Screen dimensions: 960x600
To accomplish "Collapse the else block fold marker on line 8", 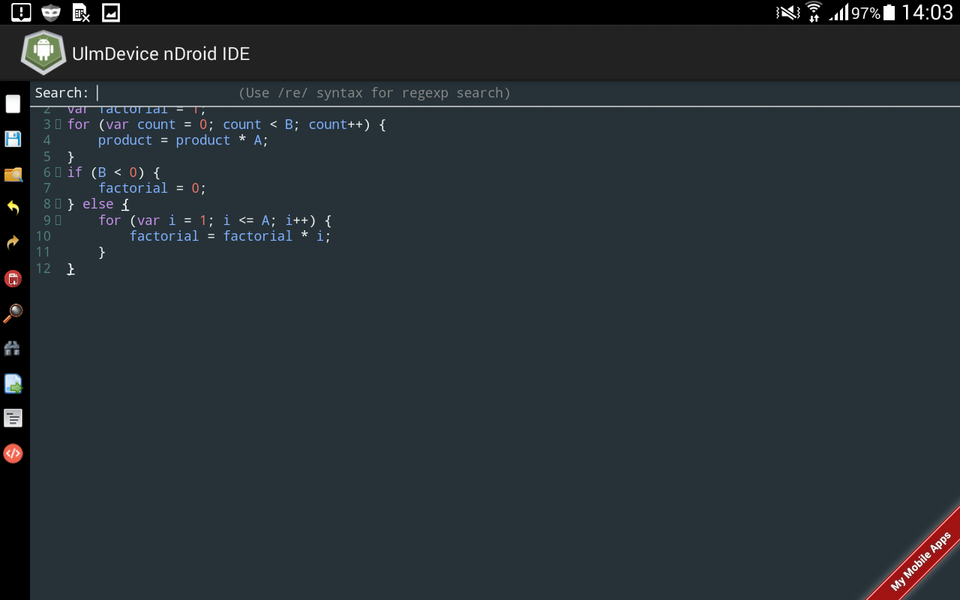I will click(58, 204).
